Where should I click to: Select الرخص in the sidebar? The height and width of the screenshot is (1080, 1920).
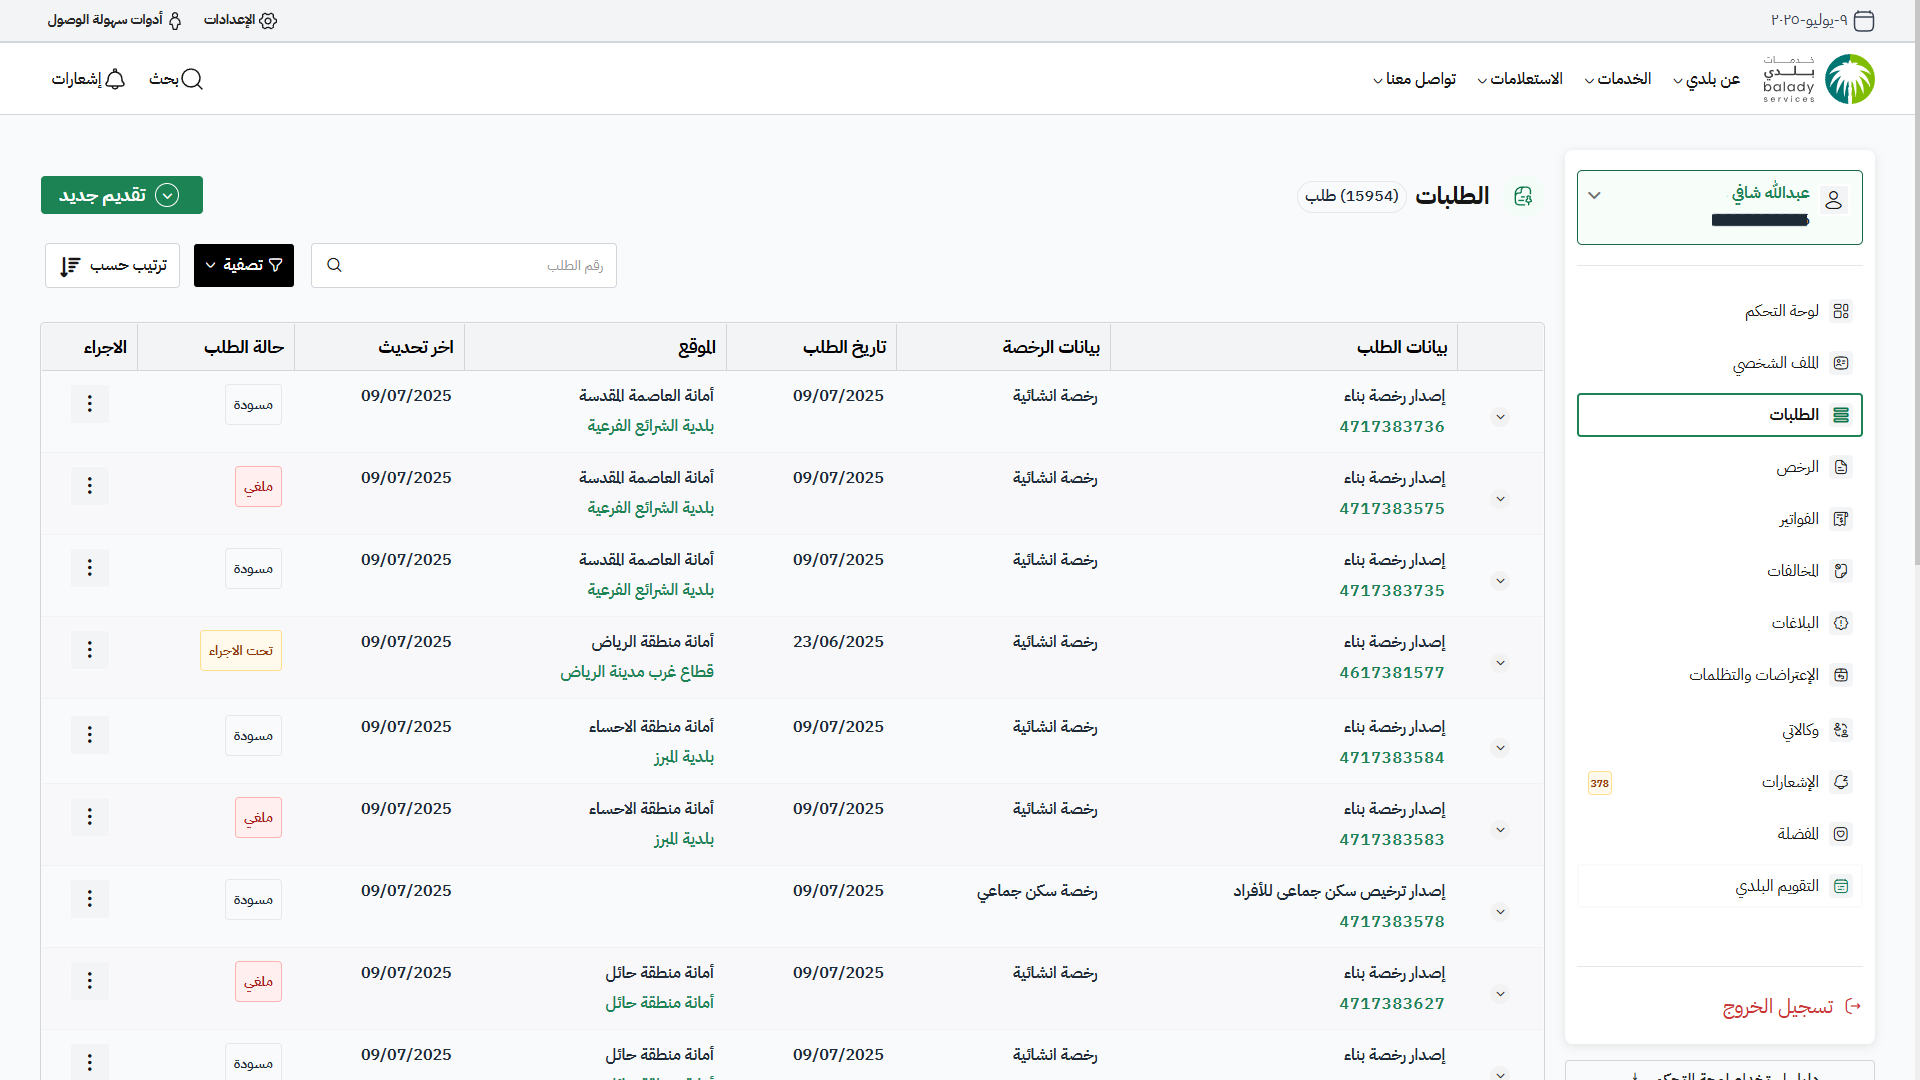pyautogui.click(x=1797, y=467)
